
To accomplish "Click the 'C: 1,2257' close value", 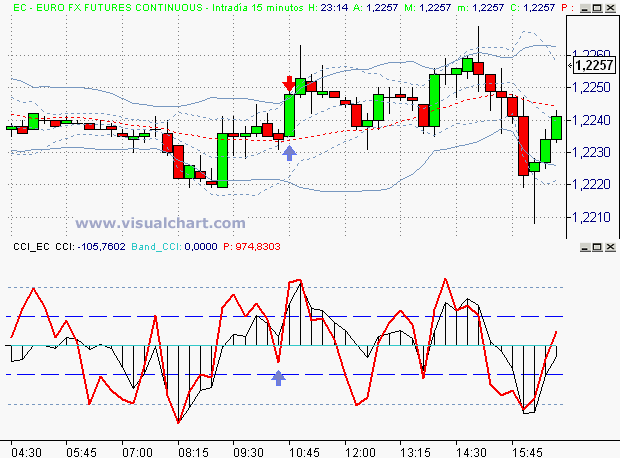I will point(533,8).
